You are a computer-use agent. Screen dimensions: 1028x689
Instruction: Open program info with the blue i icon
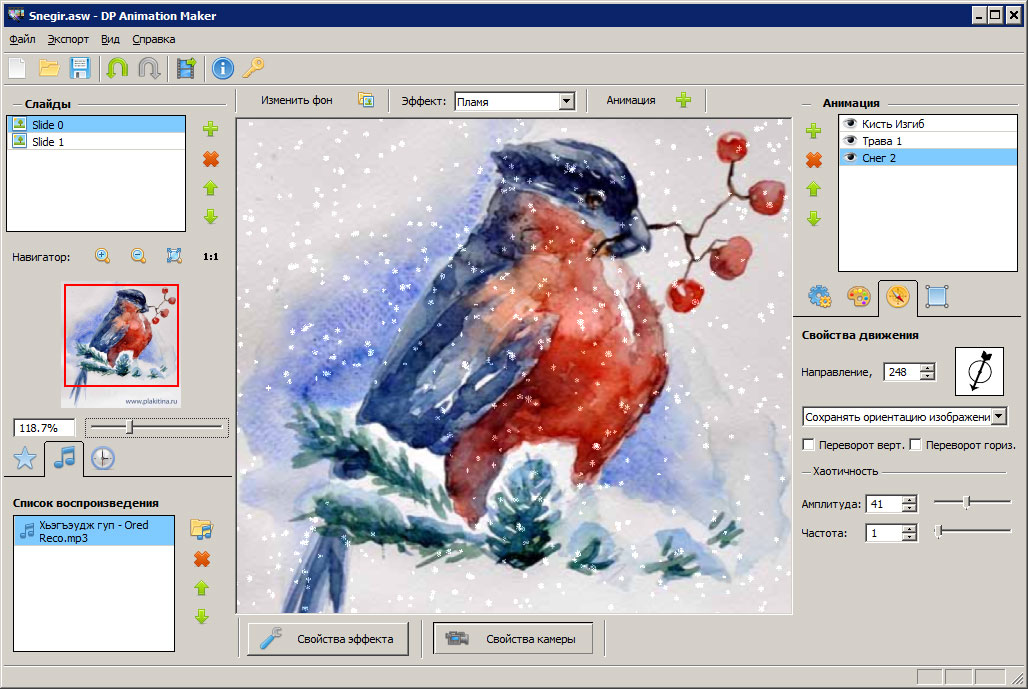pos(223,68)
